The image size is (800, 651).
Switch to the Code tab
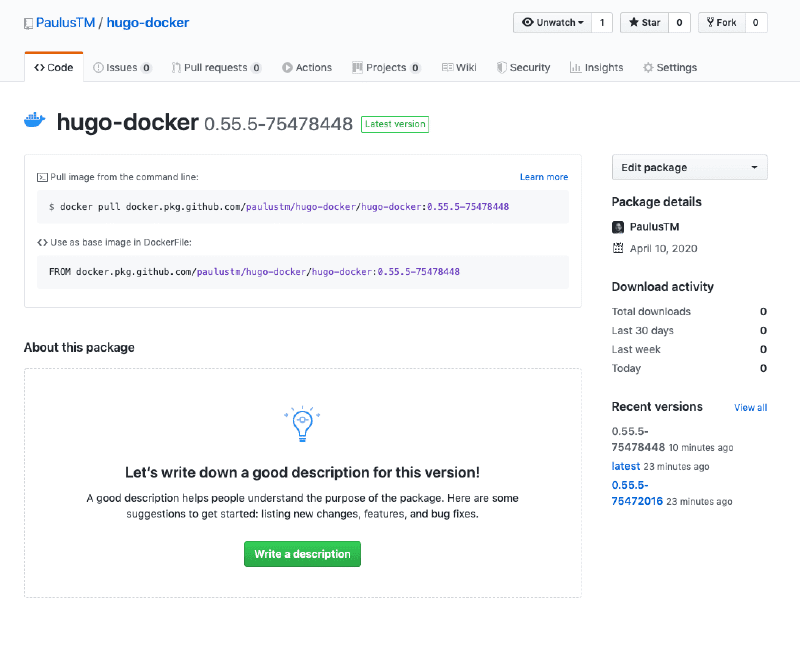[52, 67]
